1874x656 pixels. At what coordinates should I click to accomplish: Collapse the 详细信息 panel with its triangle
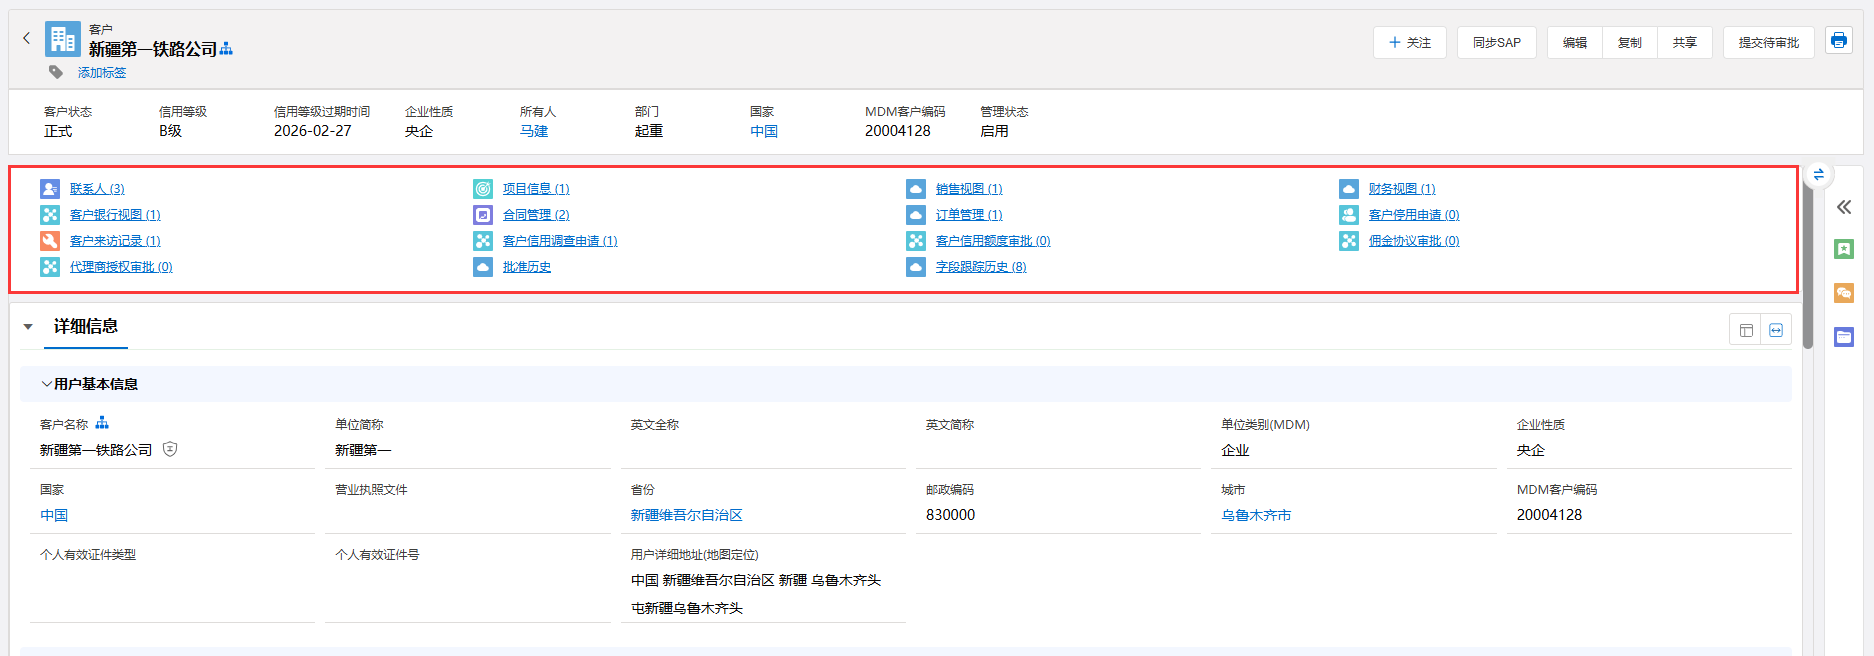pos(28,327)
